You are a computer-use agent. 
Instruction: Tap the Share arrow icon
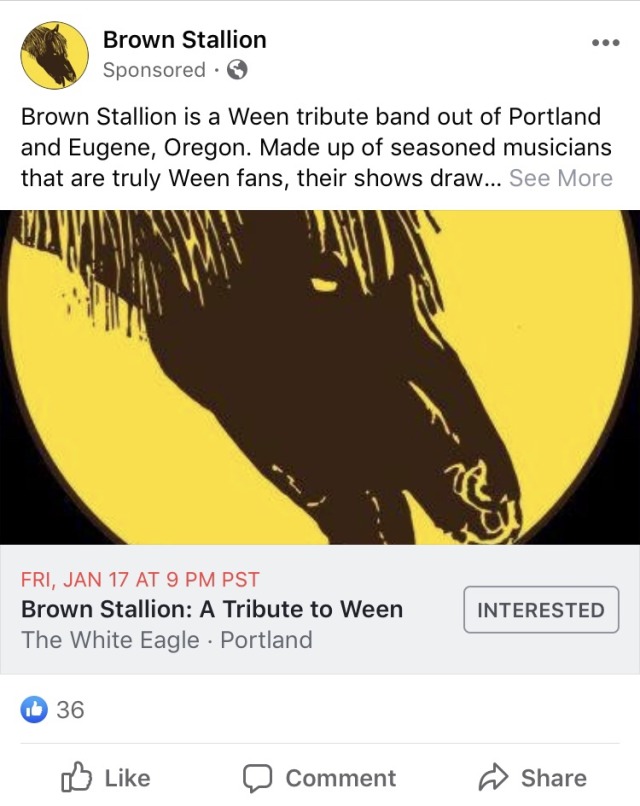pyautogui.click(x=494, y=777)
